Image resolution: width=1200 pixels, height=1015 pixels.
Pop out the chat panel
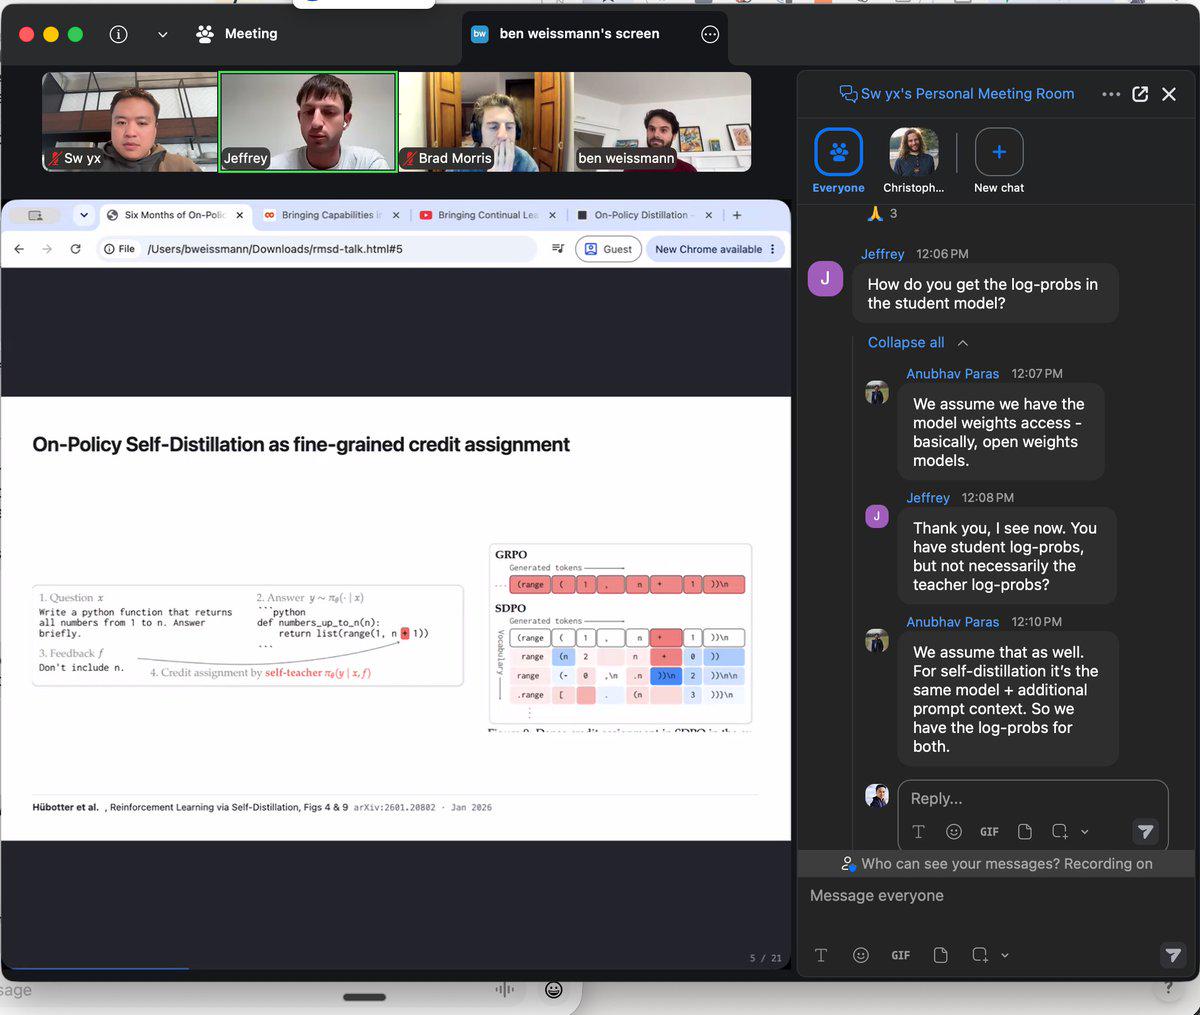point(1140,94)
